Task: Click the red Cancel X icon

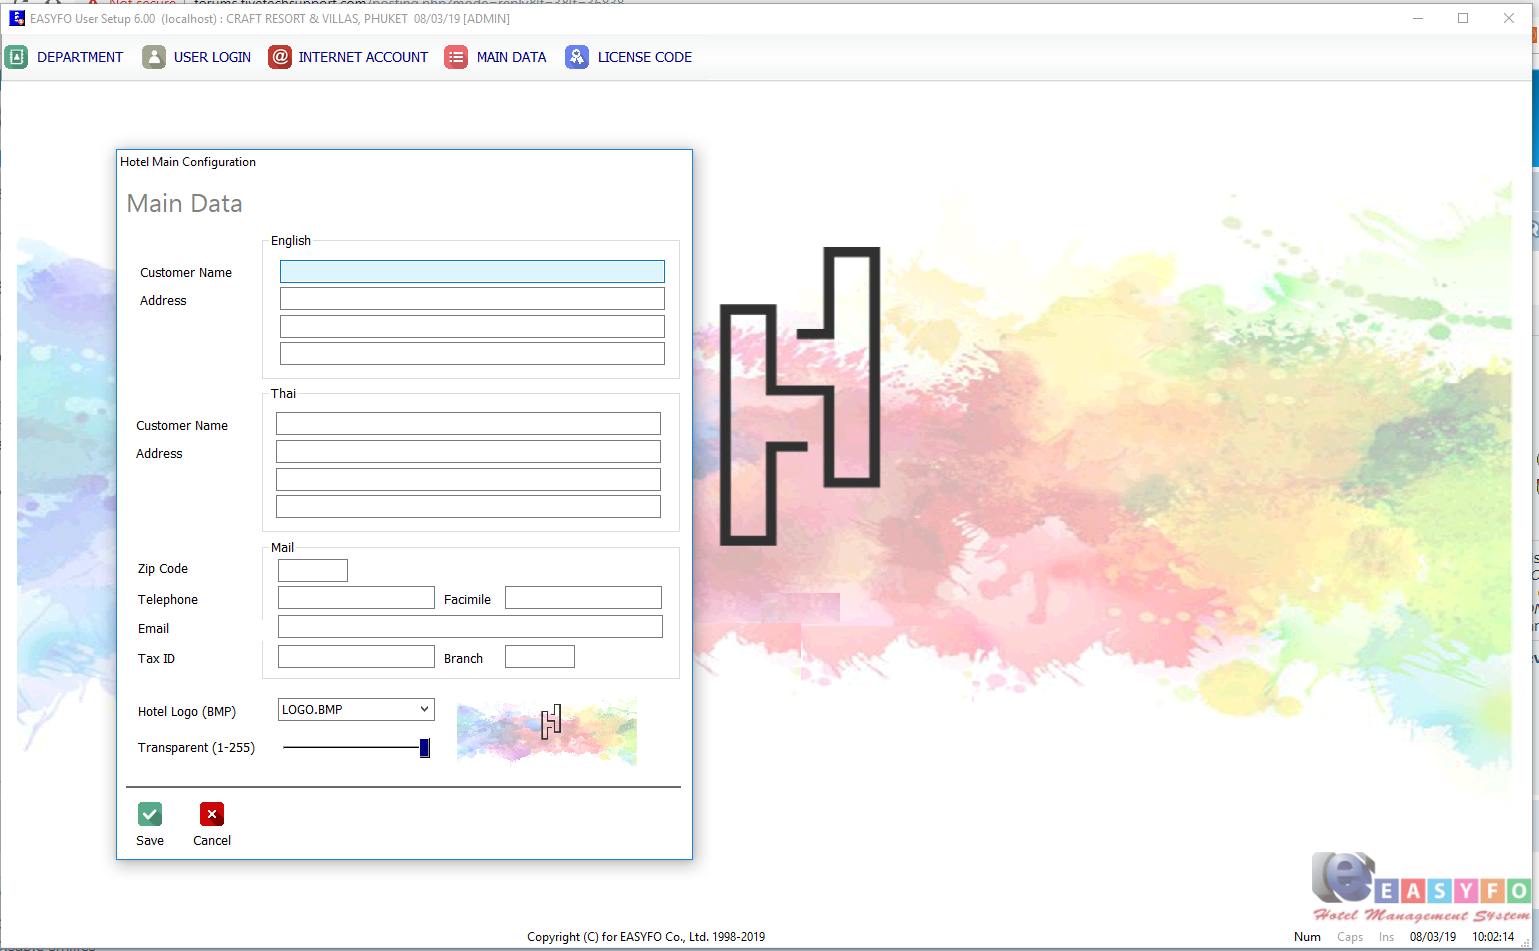Action: click(212, 814)
